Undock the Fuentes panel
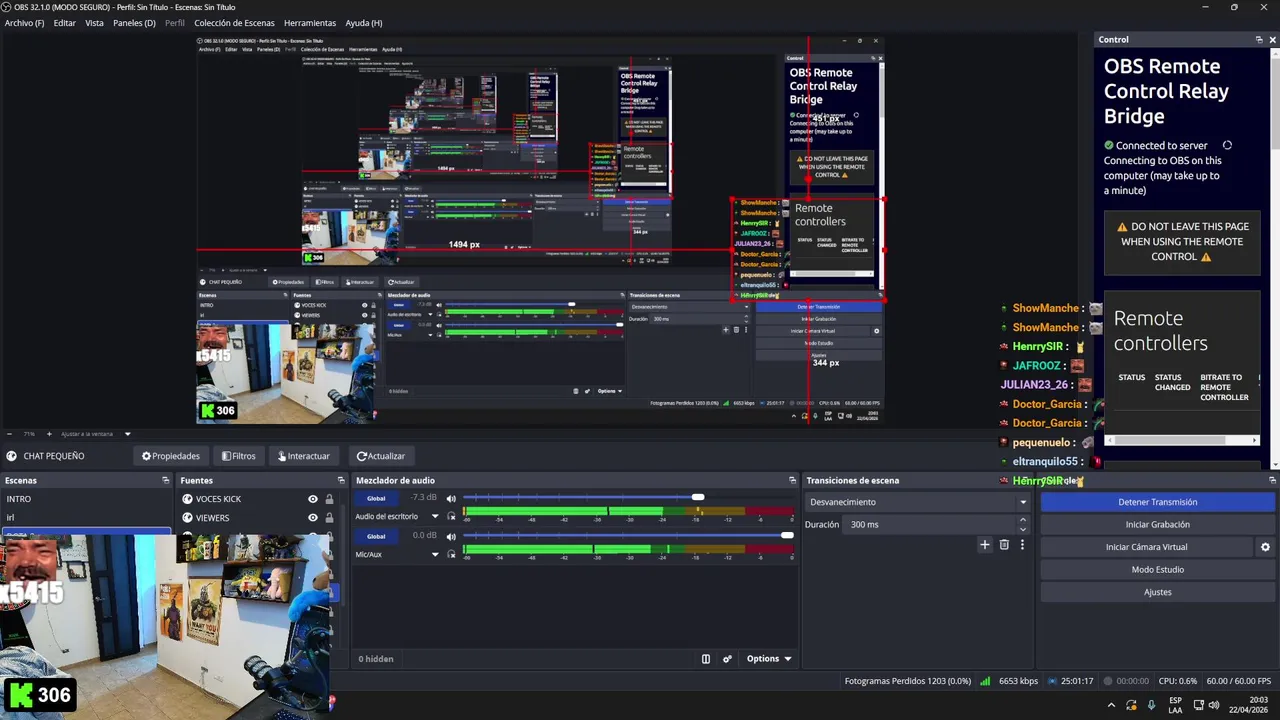 point(341,481)
